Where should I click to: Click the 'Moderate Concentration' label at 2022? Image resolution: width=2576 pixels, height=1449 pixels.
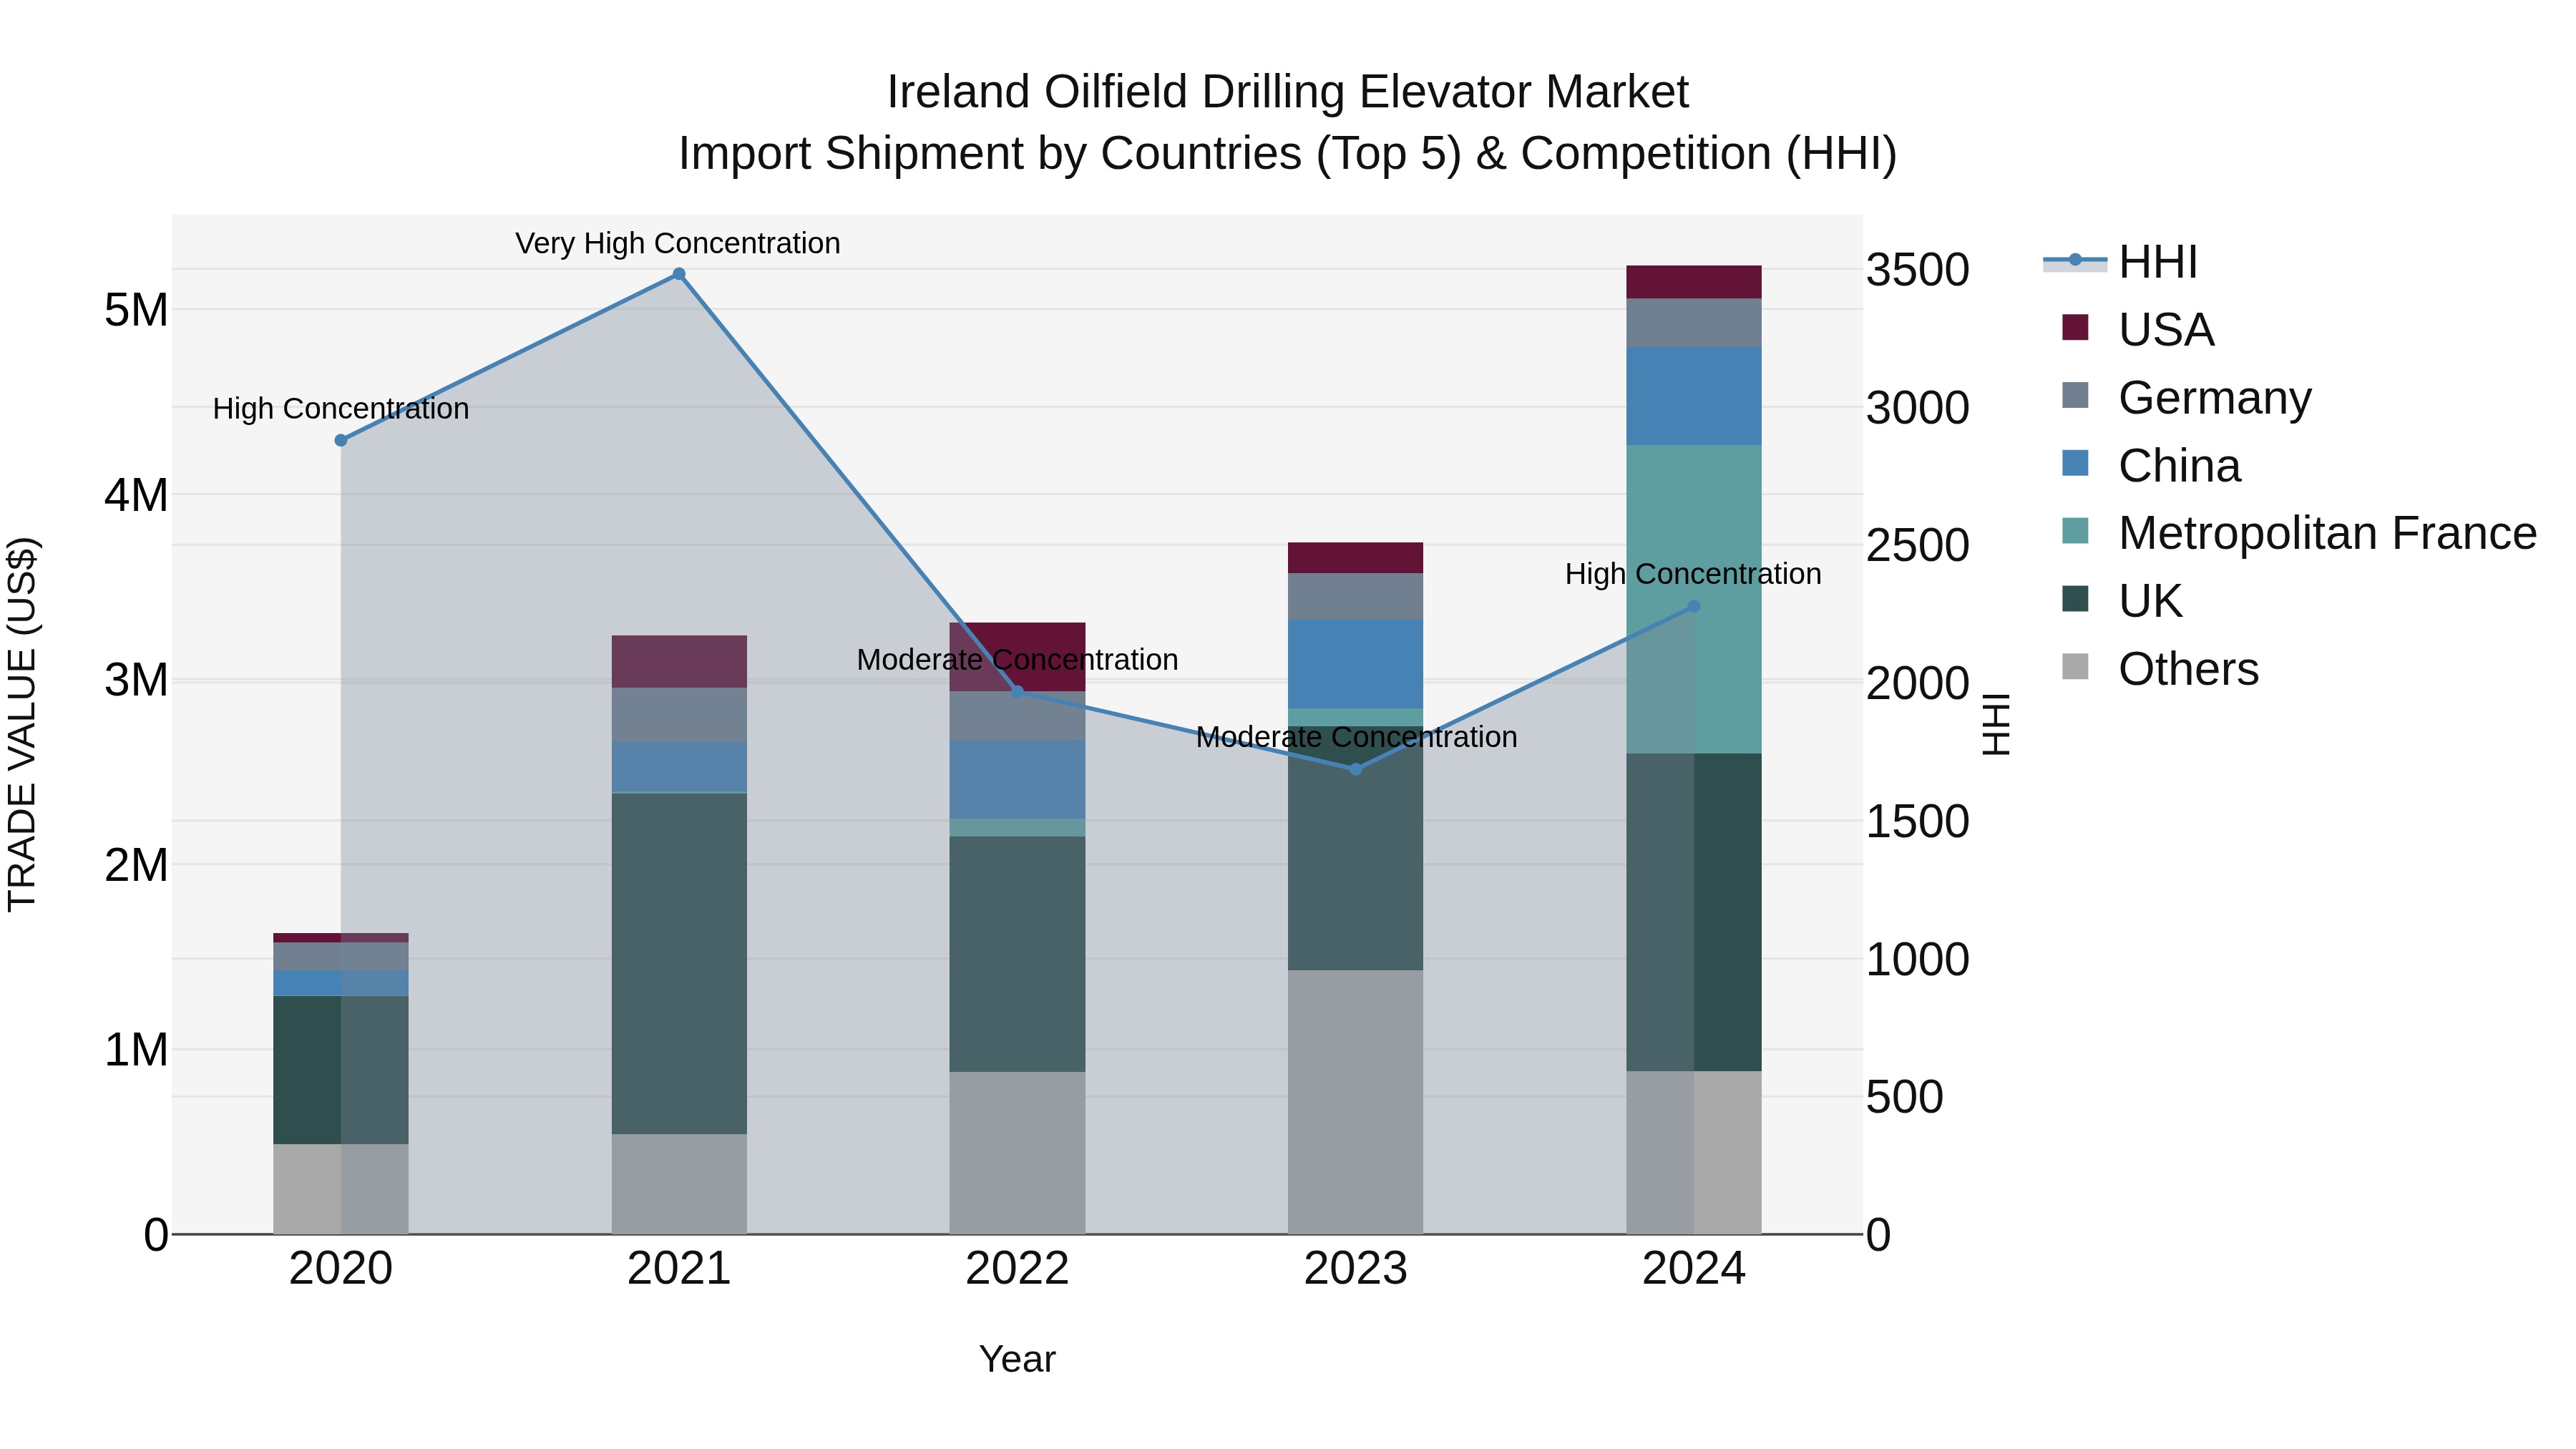(x=1018, y=660)
